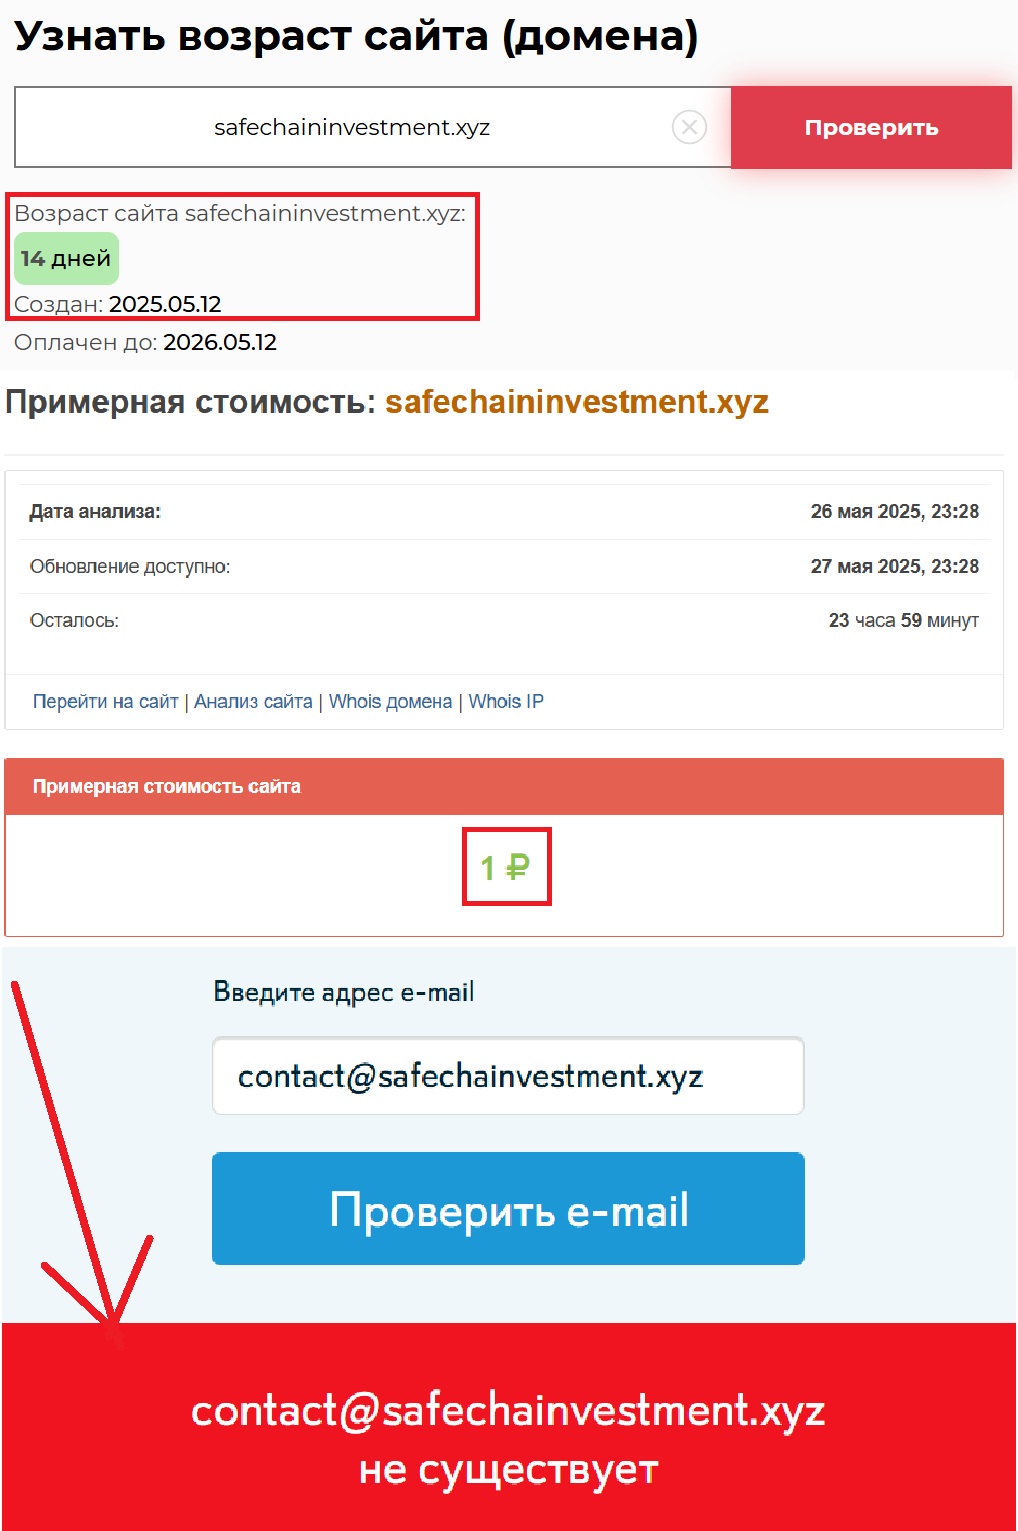
Task: Click the Оплачен до date 2026.05.12
Action: (x=220, y=342)
